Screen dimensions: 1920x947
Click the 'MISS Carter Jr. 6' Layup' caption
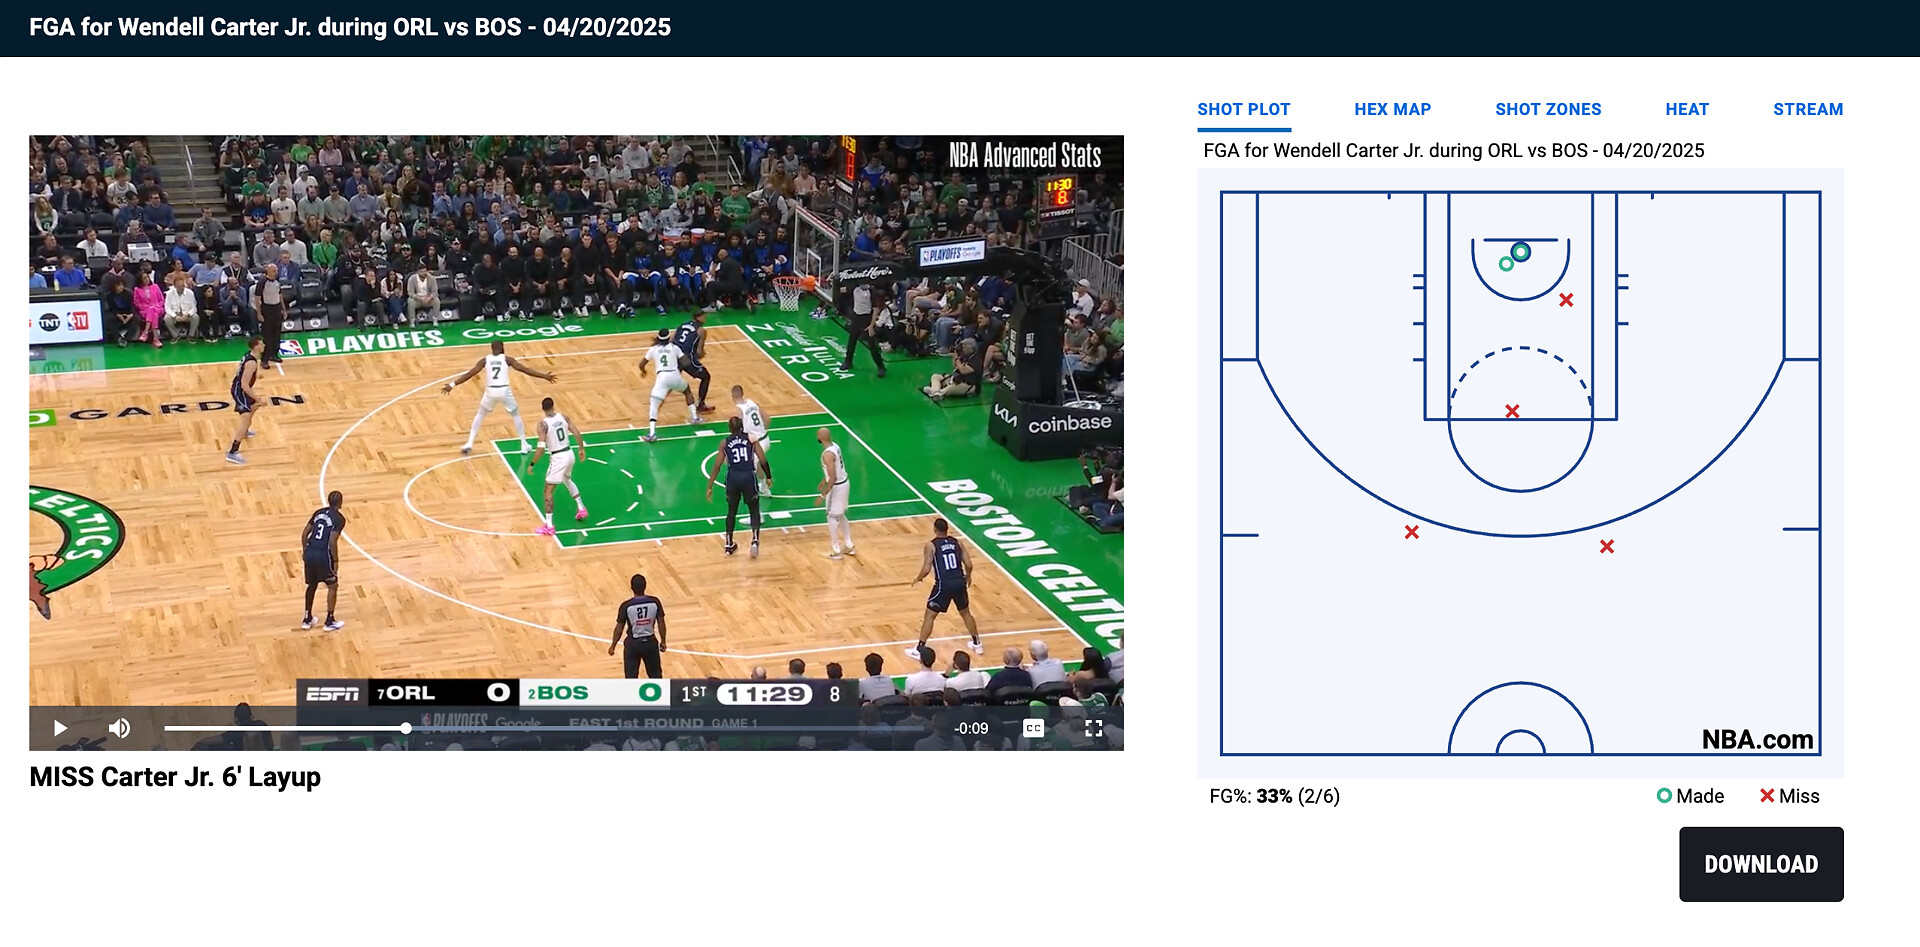(x=175, y=777)
